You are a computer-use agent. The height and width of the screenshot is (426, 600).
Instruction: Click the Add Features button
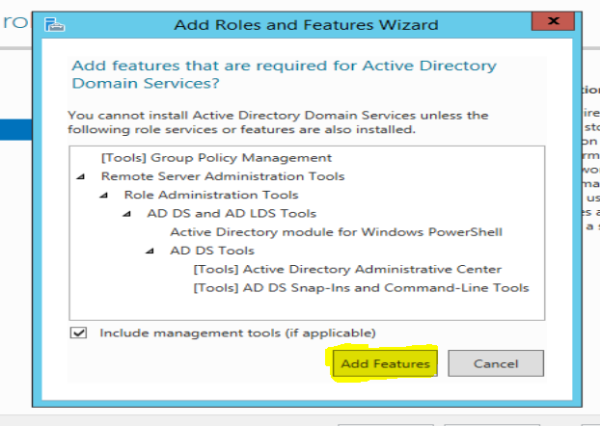pos(385,363)
